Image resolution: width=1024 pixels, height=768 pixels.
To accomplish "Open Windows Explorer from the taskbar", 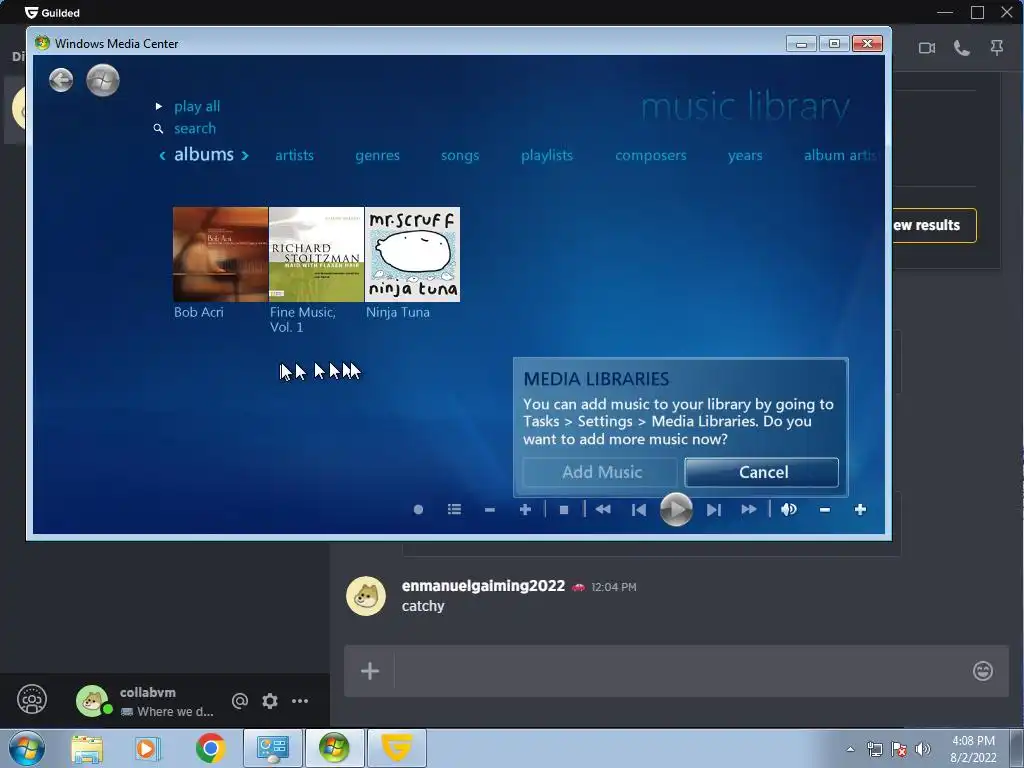I will pos(87,748).
